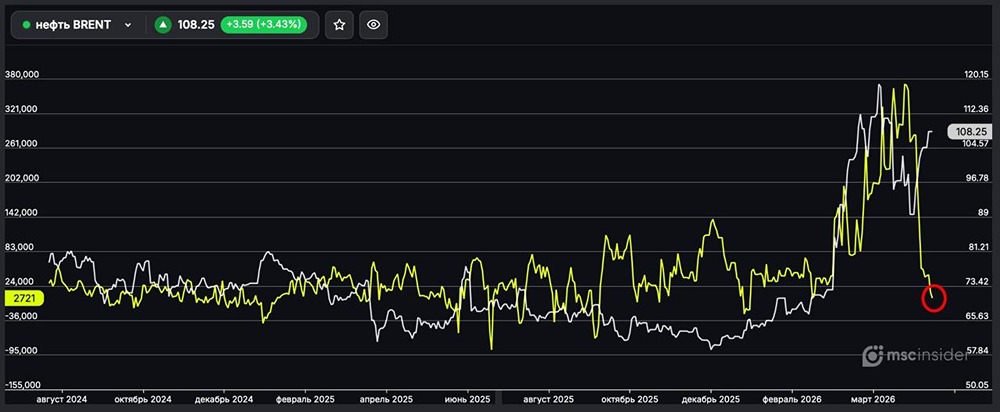Screen dimensions: 1000x412
Task: Click the 108.25 price tag on right axis
Action: [x=970, y=131]
